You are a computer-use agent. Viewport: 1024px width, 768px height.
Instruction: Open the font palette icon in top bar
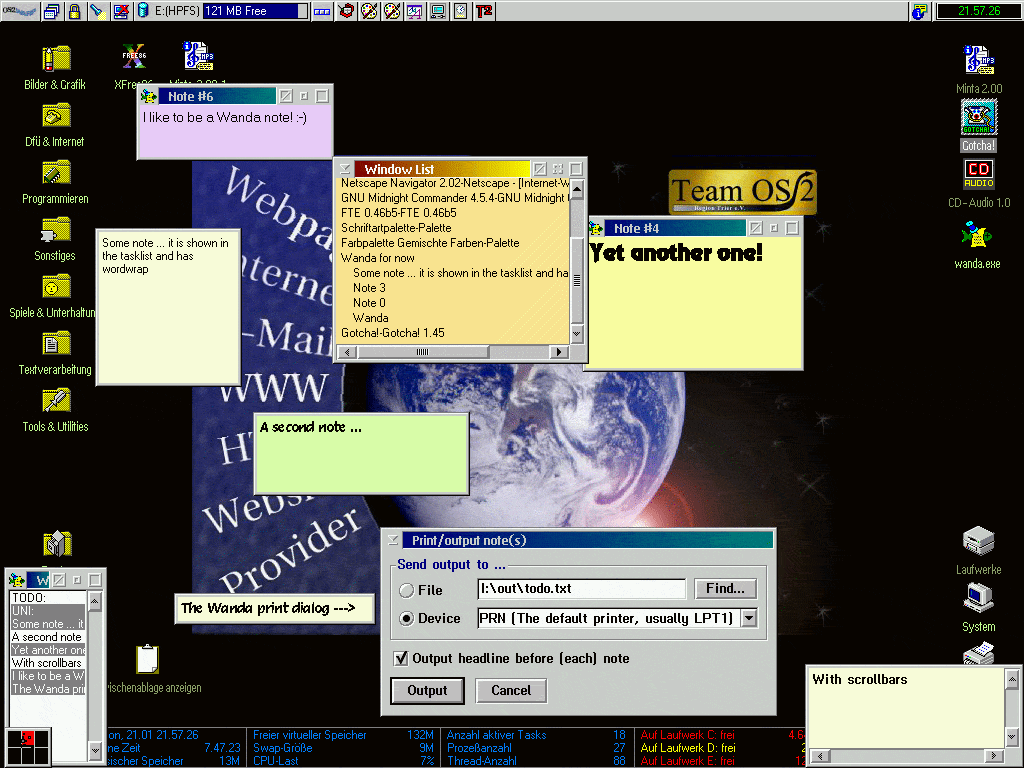[x=415, y=11]
